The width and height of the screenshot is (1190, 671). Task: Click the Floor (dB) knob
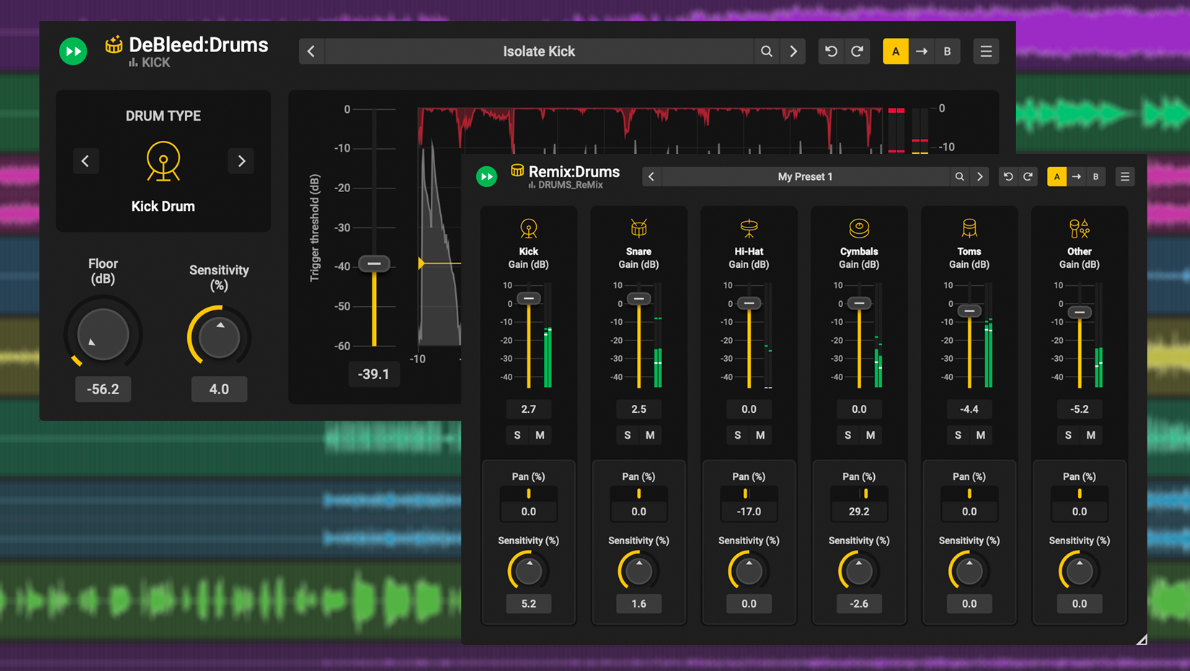tap(103, 334)
